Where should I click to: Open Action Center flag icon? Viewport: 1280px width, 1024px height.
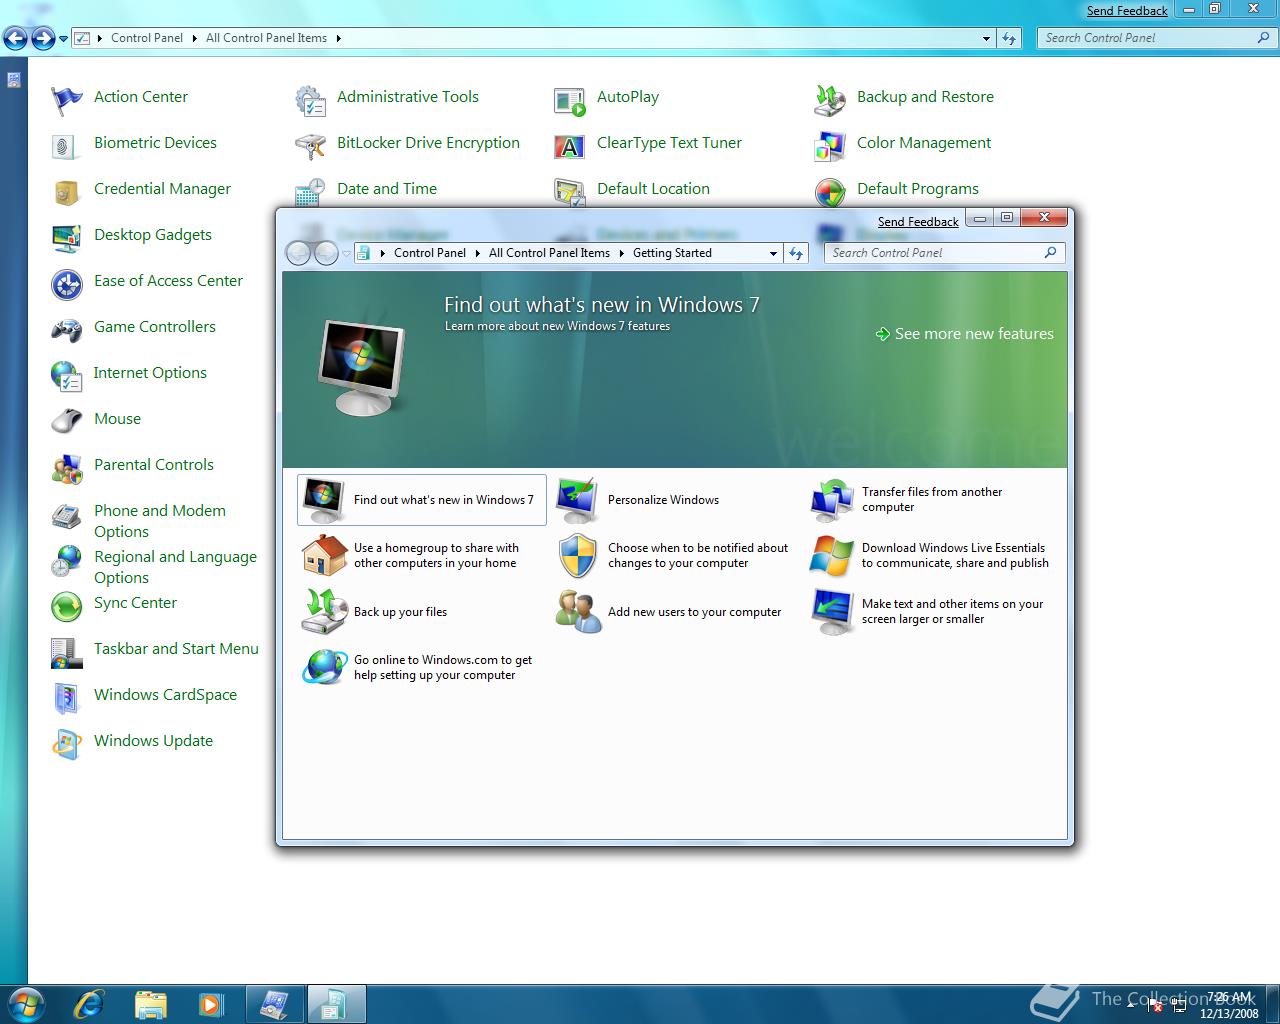click(67, 99)
